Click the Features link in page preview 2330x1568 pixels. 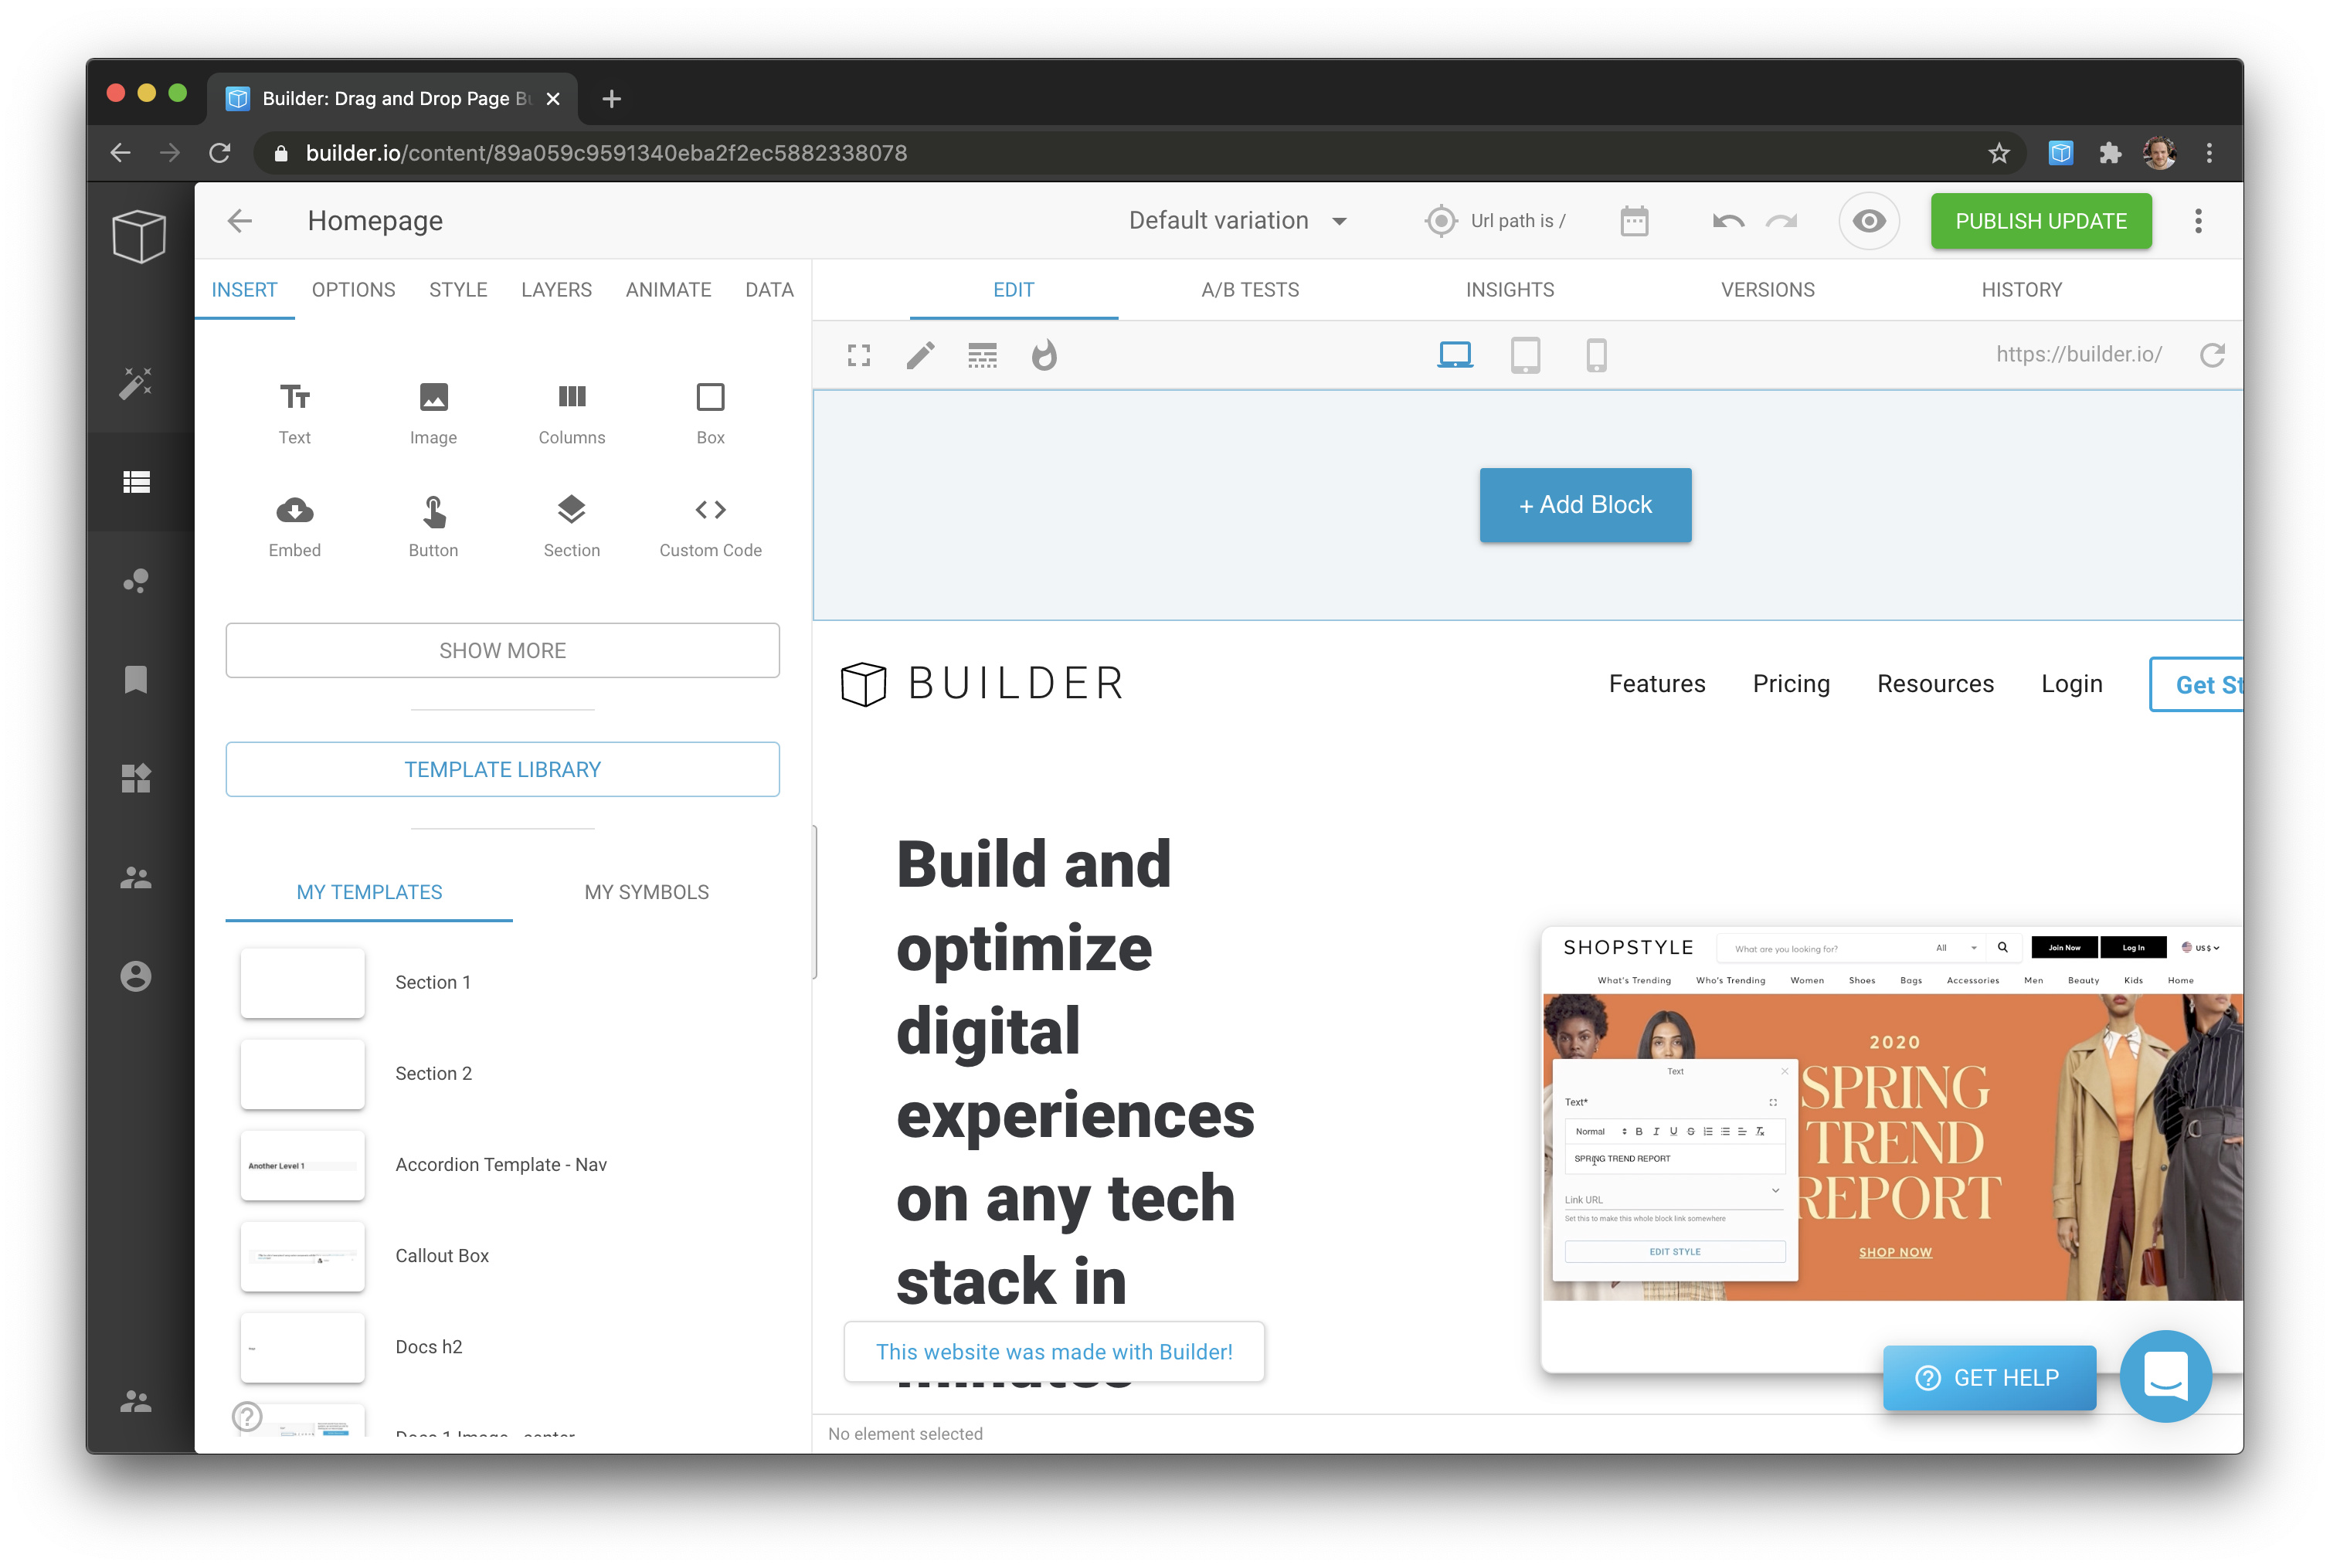pos(1657,684)
